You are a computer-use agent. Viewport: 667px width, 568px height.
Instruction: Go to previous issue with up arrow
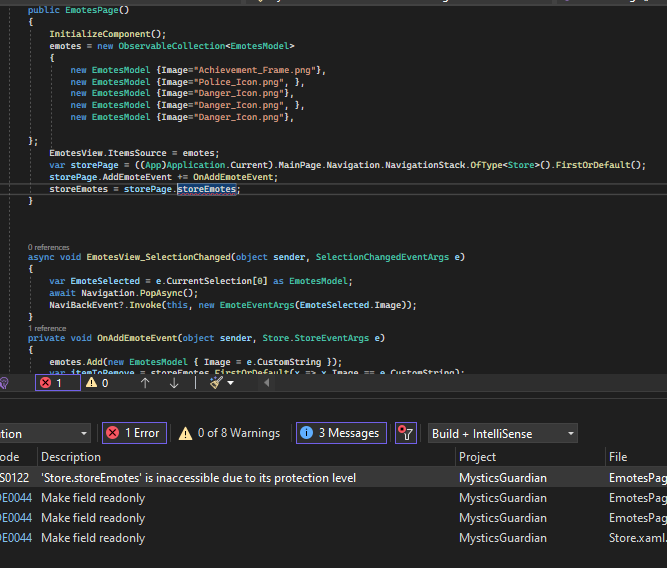(x=145, y=383)
